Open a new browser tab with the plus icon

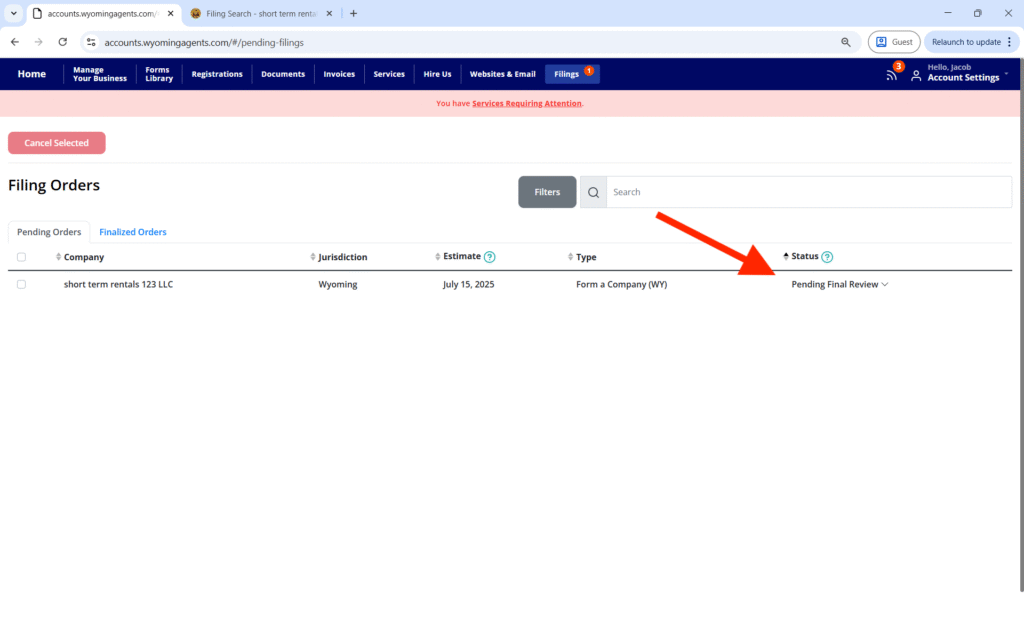tap(353, 13)
